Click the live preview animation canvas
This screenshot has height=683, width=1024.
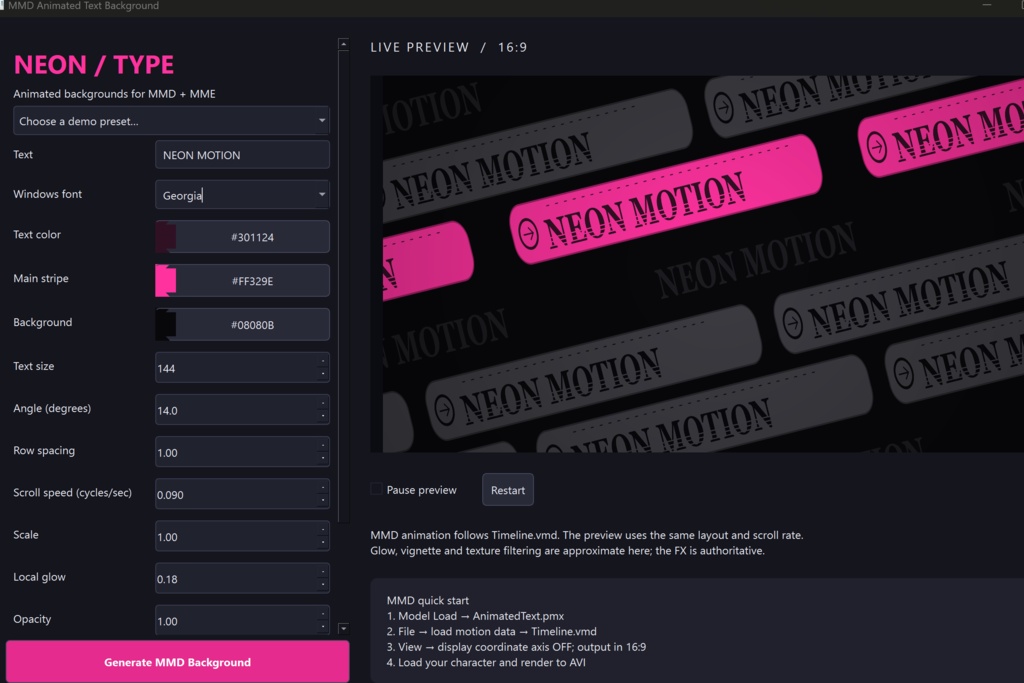tap(697, 264)
